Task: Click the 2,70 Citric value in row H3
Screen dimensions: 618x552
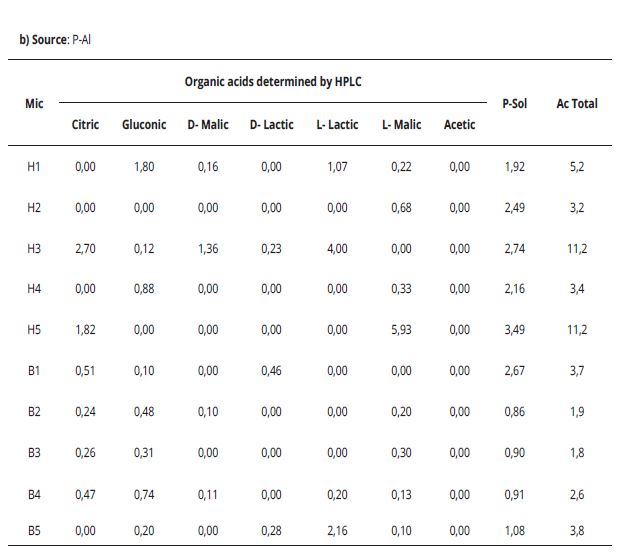Action: [85, 249]
